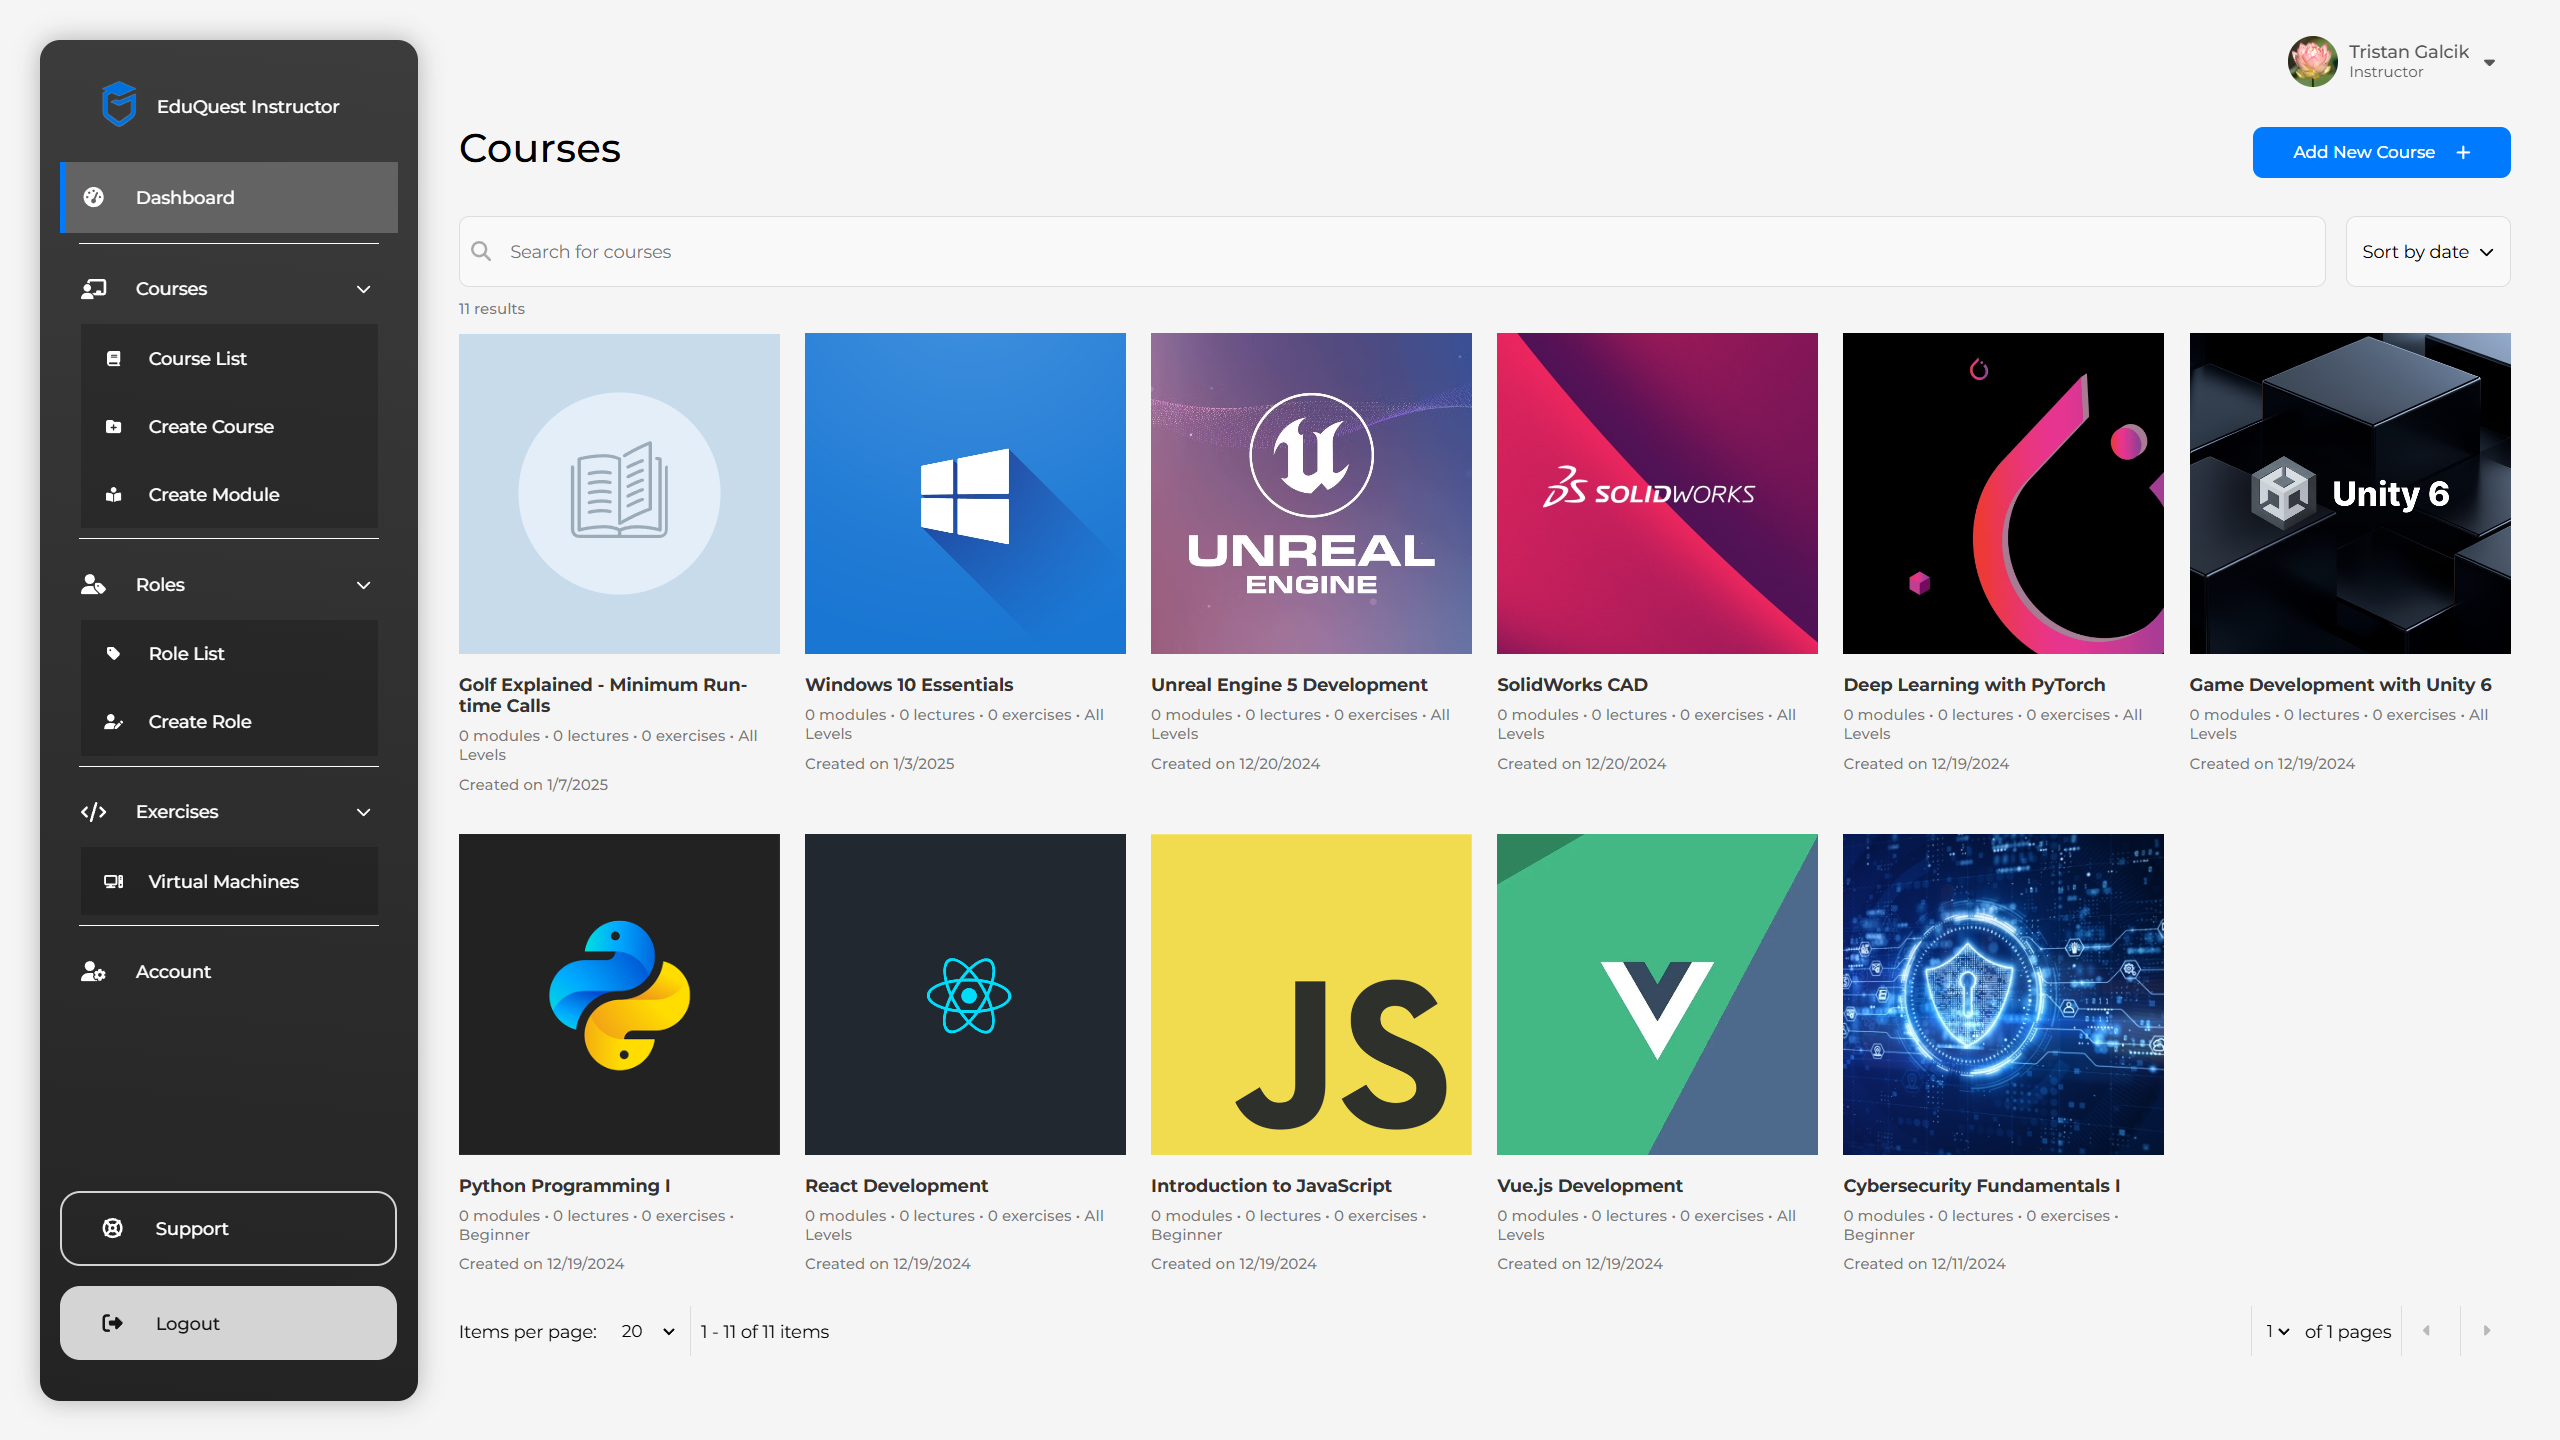Collapse the Courses sidebar section chevron
This screenshot has height=1440, width=2560.
tap(364, 289)
